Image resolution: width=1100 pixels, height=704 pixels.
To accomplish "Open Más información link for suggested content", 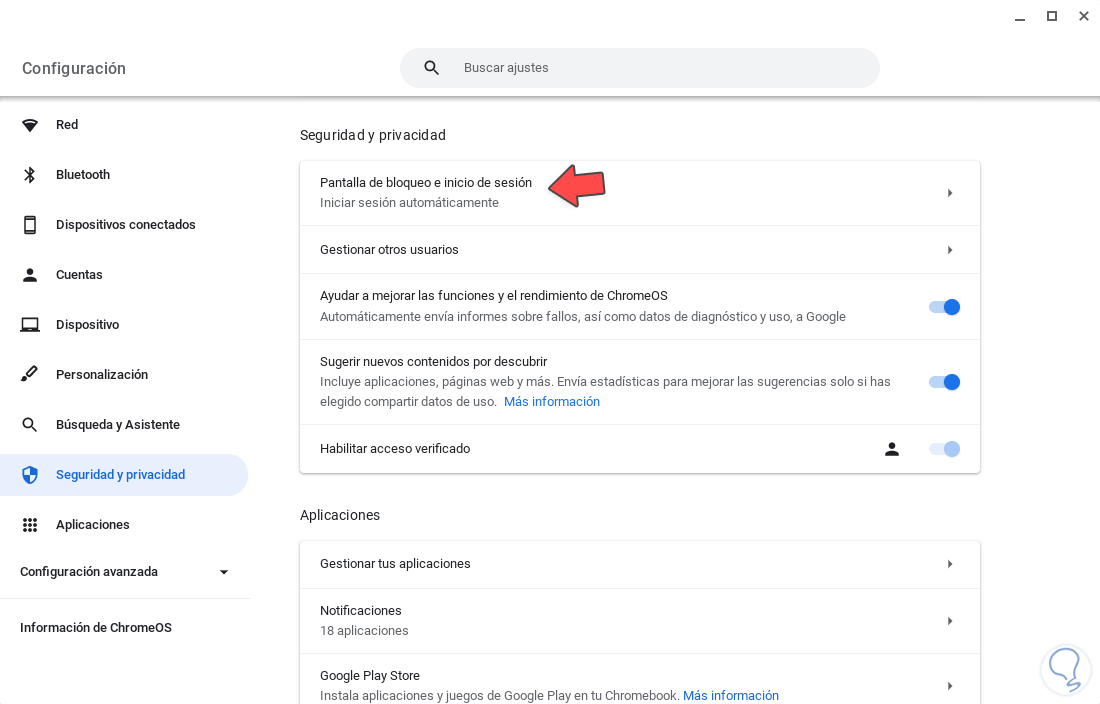I will click(x=552, y=402).
